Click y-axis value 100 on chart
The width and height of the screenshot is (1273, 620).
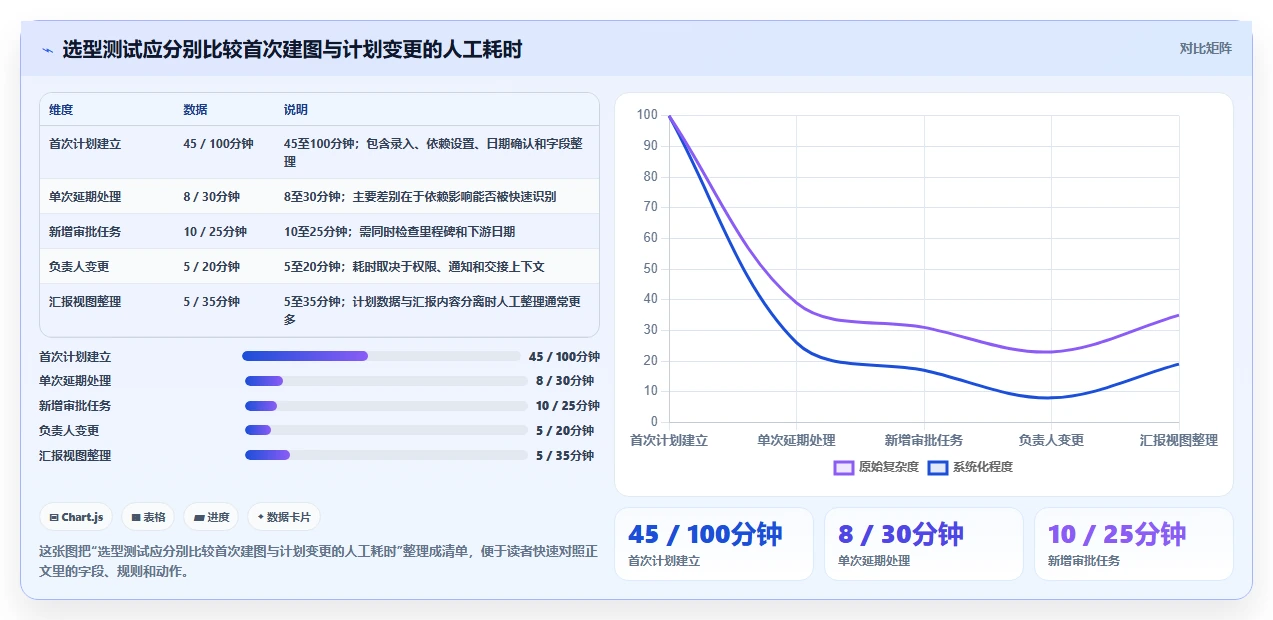647,115
